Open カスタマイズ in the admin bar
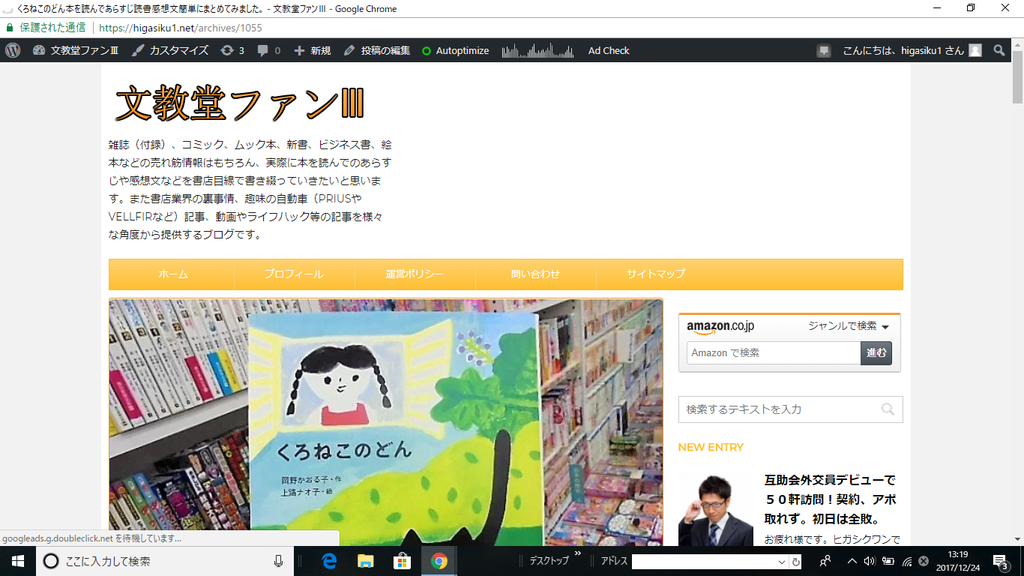This screenshot has width=1024, height=576. (x=170, y=50)
